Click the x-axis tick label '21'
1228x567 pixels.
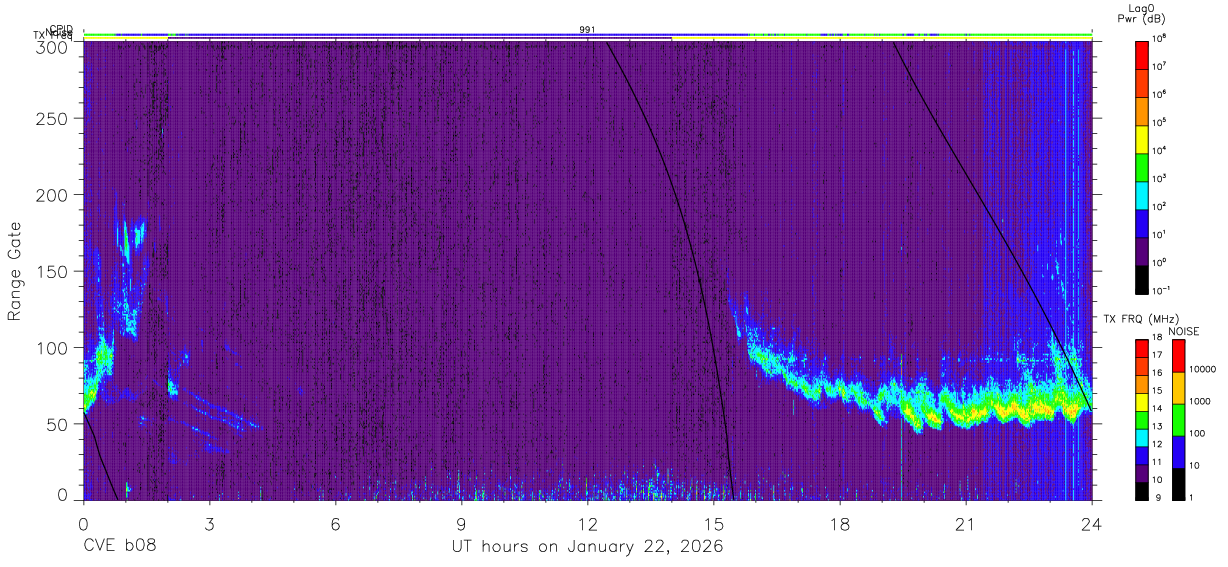(x=965, y=524)
